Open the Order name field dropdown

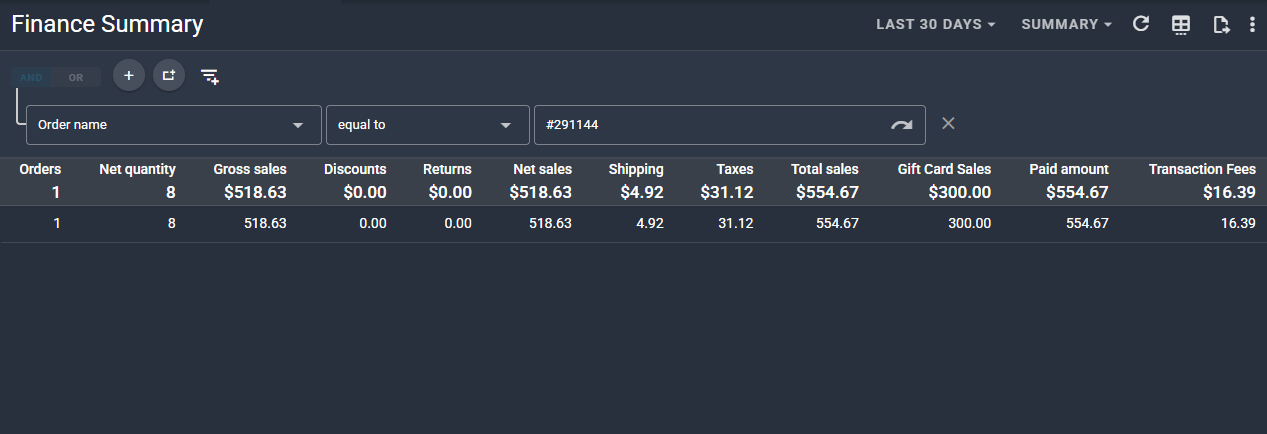tap(173, 125)
